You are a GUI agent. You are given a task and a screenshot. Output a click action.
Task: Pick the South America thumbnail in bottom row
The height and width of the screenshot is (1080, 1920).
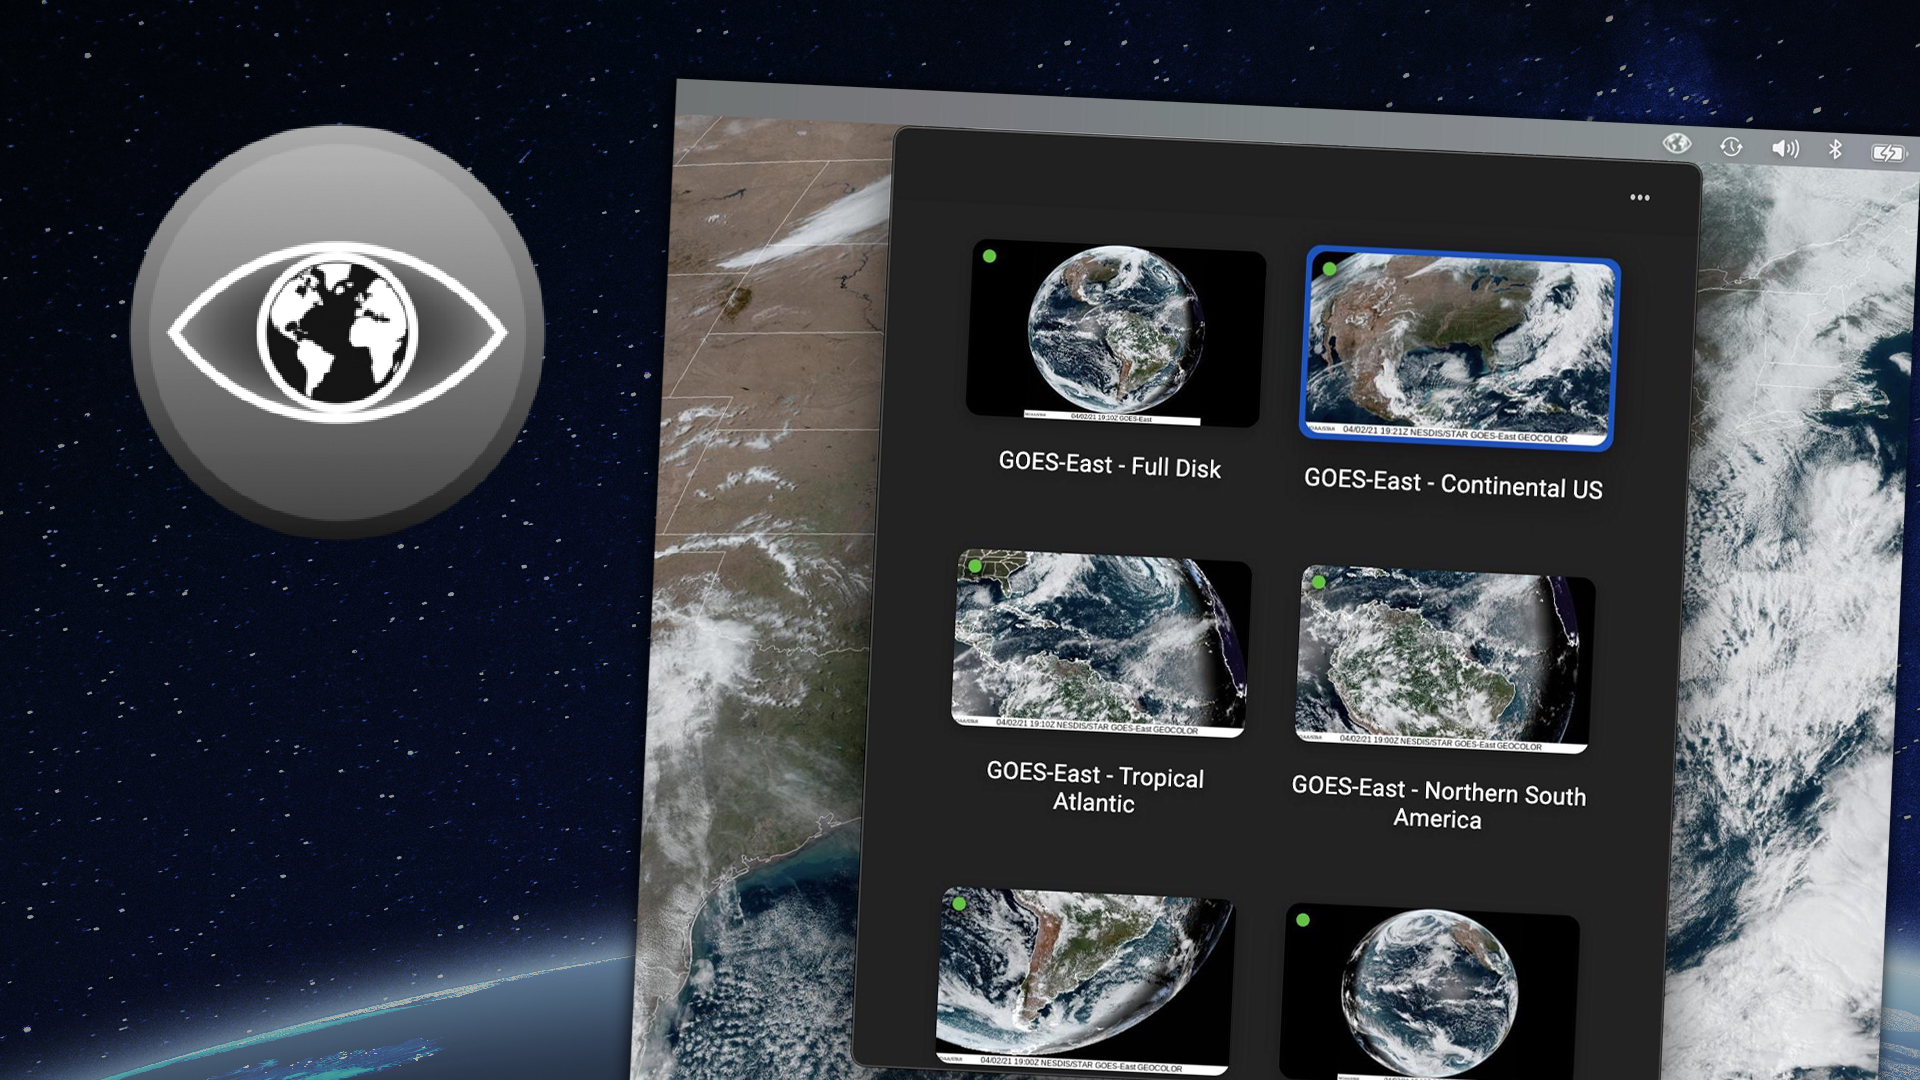[x=1085, y=980]
